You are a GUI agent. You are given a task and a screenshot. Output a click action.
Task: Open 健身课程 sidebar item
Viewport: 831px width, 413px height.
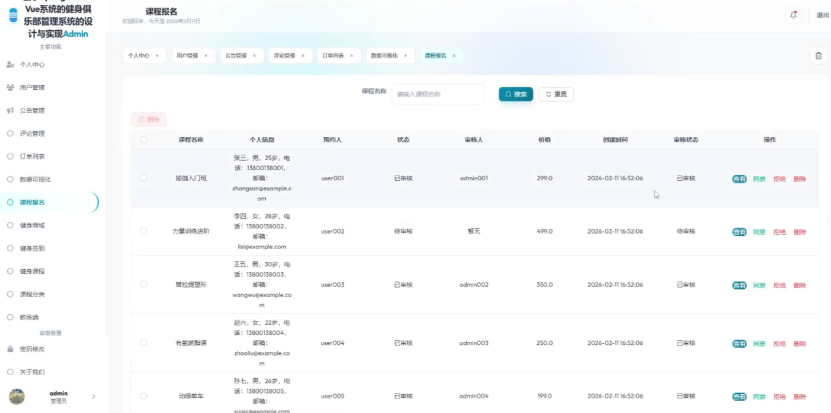tap(32, 271)
